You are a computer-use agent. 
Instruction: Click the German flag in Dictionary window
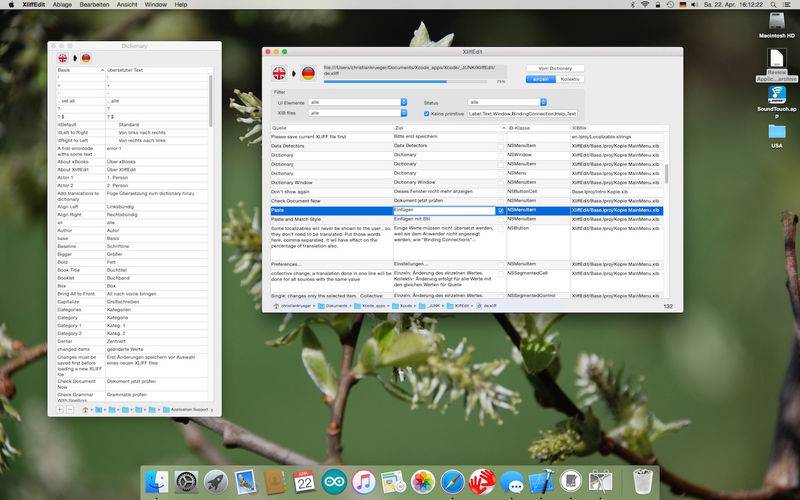coord(86,59)
